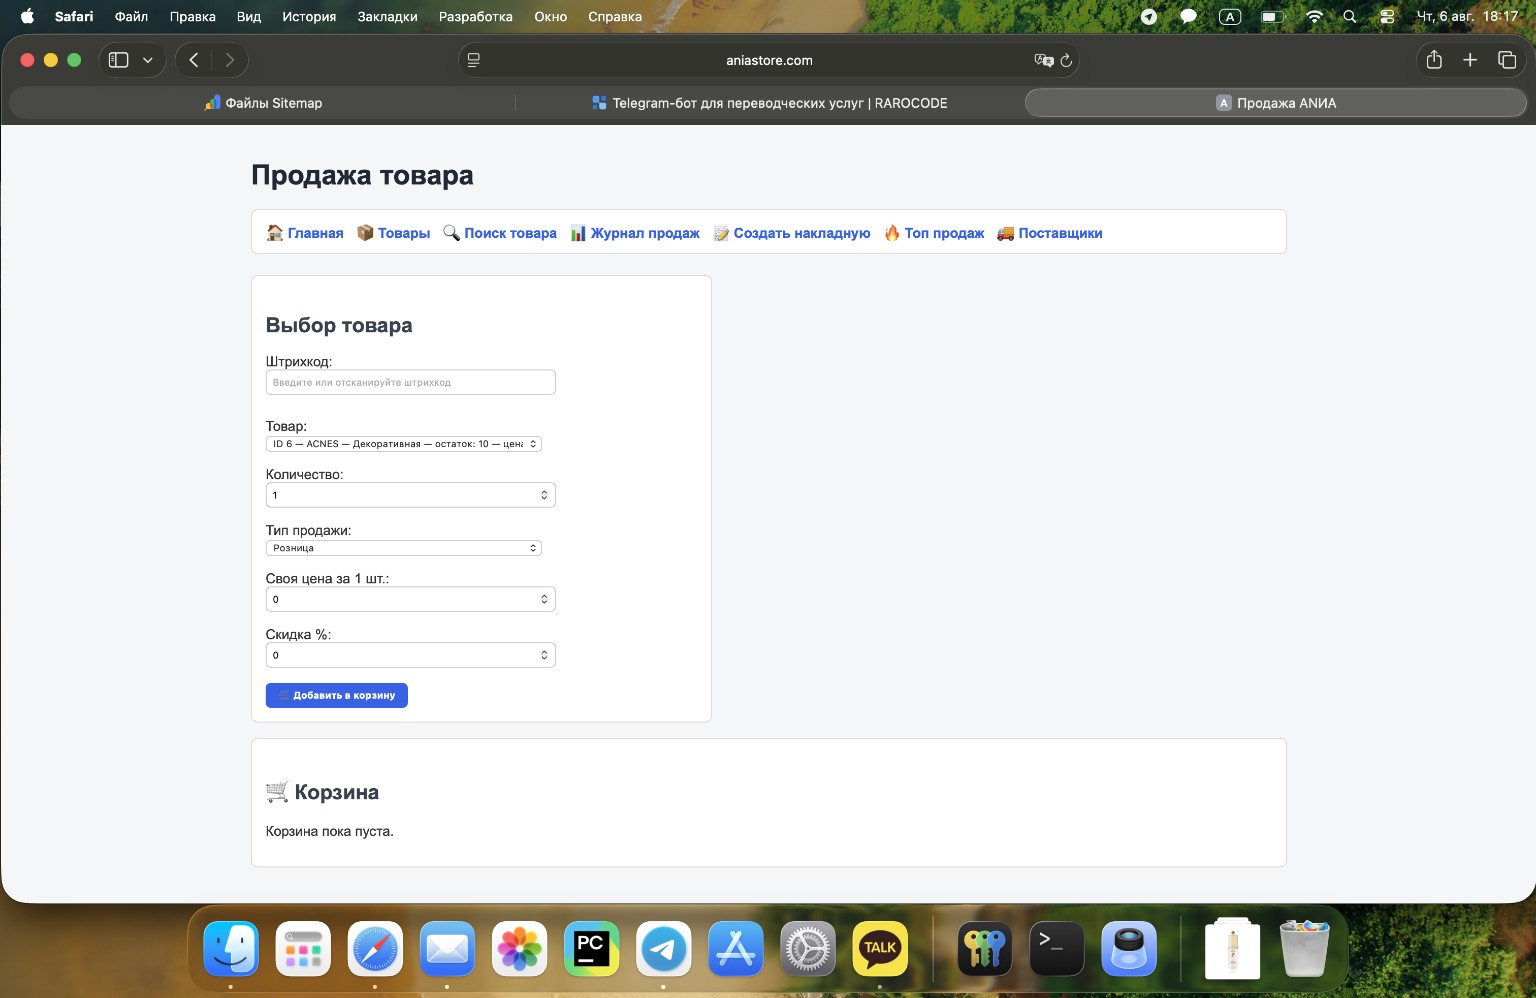Open the Закладки menu
The width and height of the screenshot is (1536, 998).
tap(388, 16)
